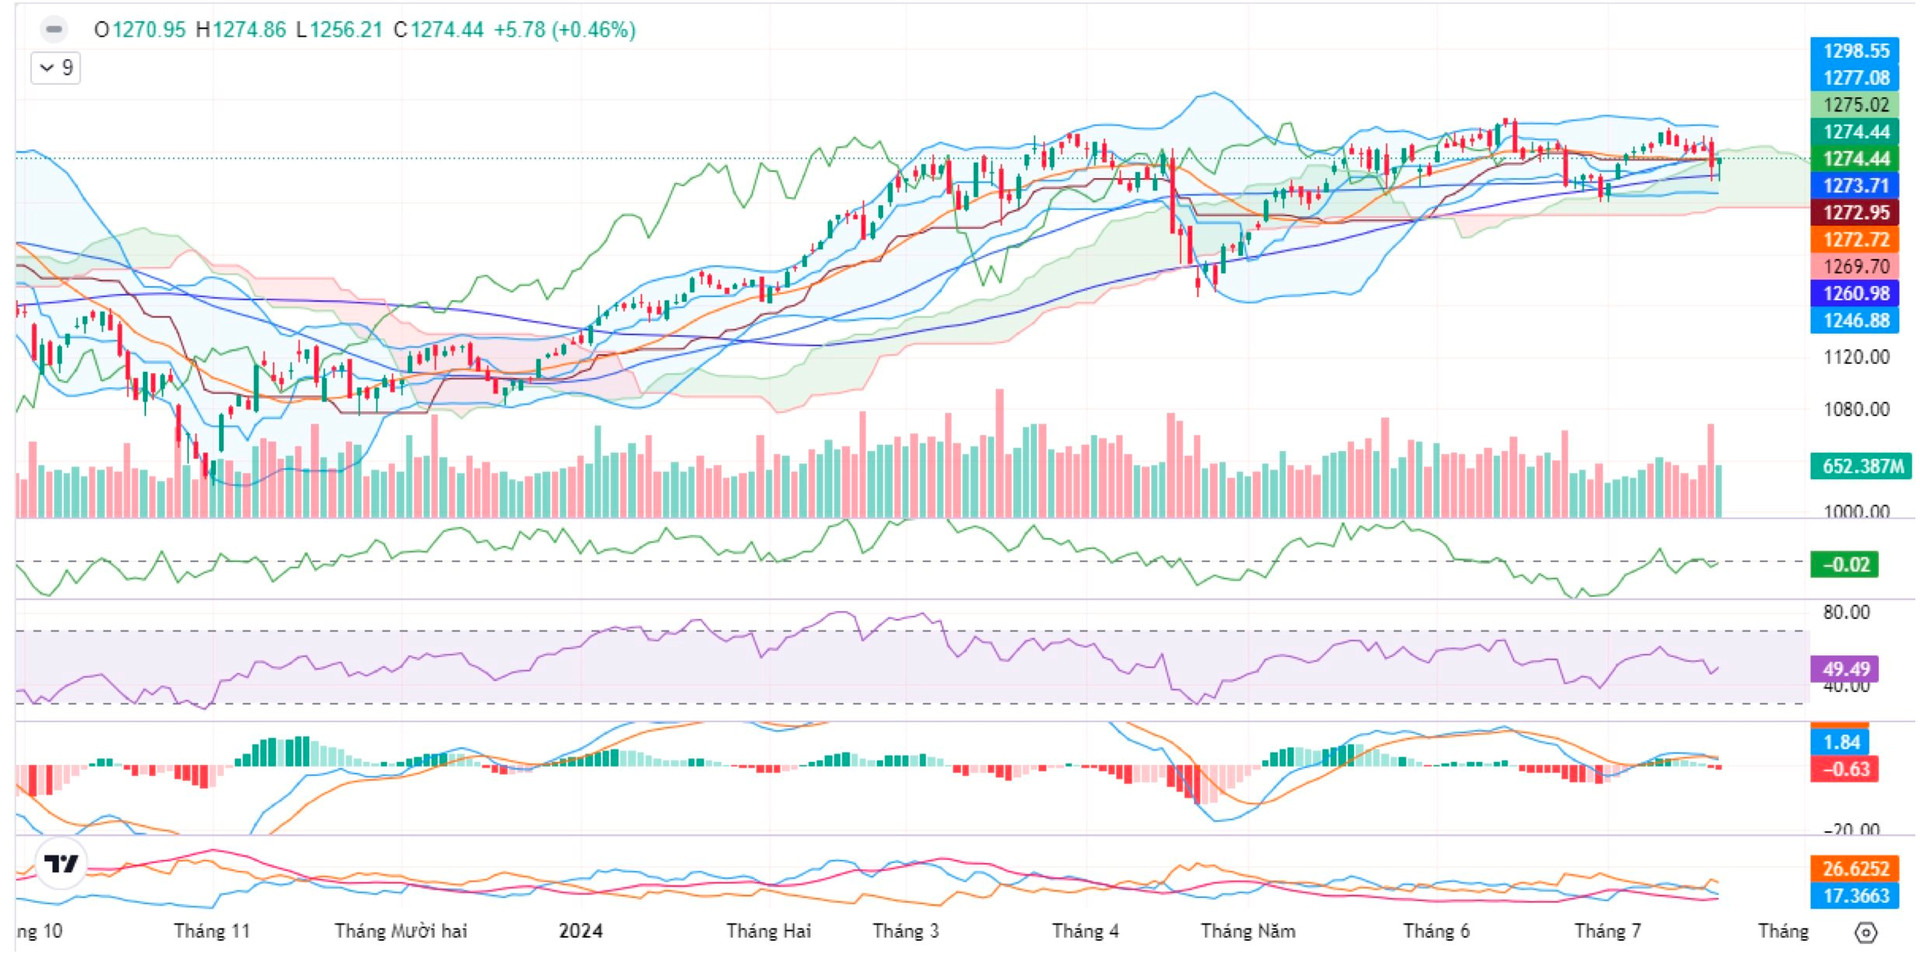Click the closing price value C1274.44
Viewport: 1920px width, 958px height.
(x=438, y=30)
